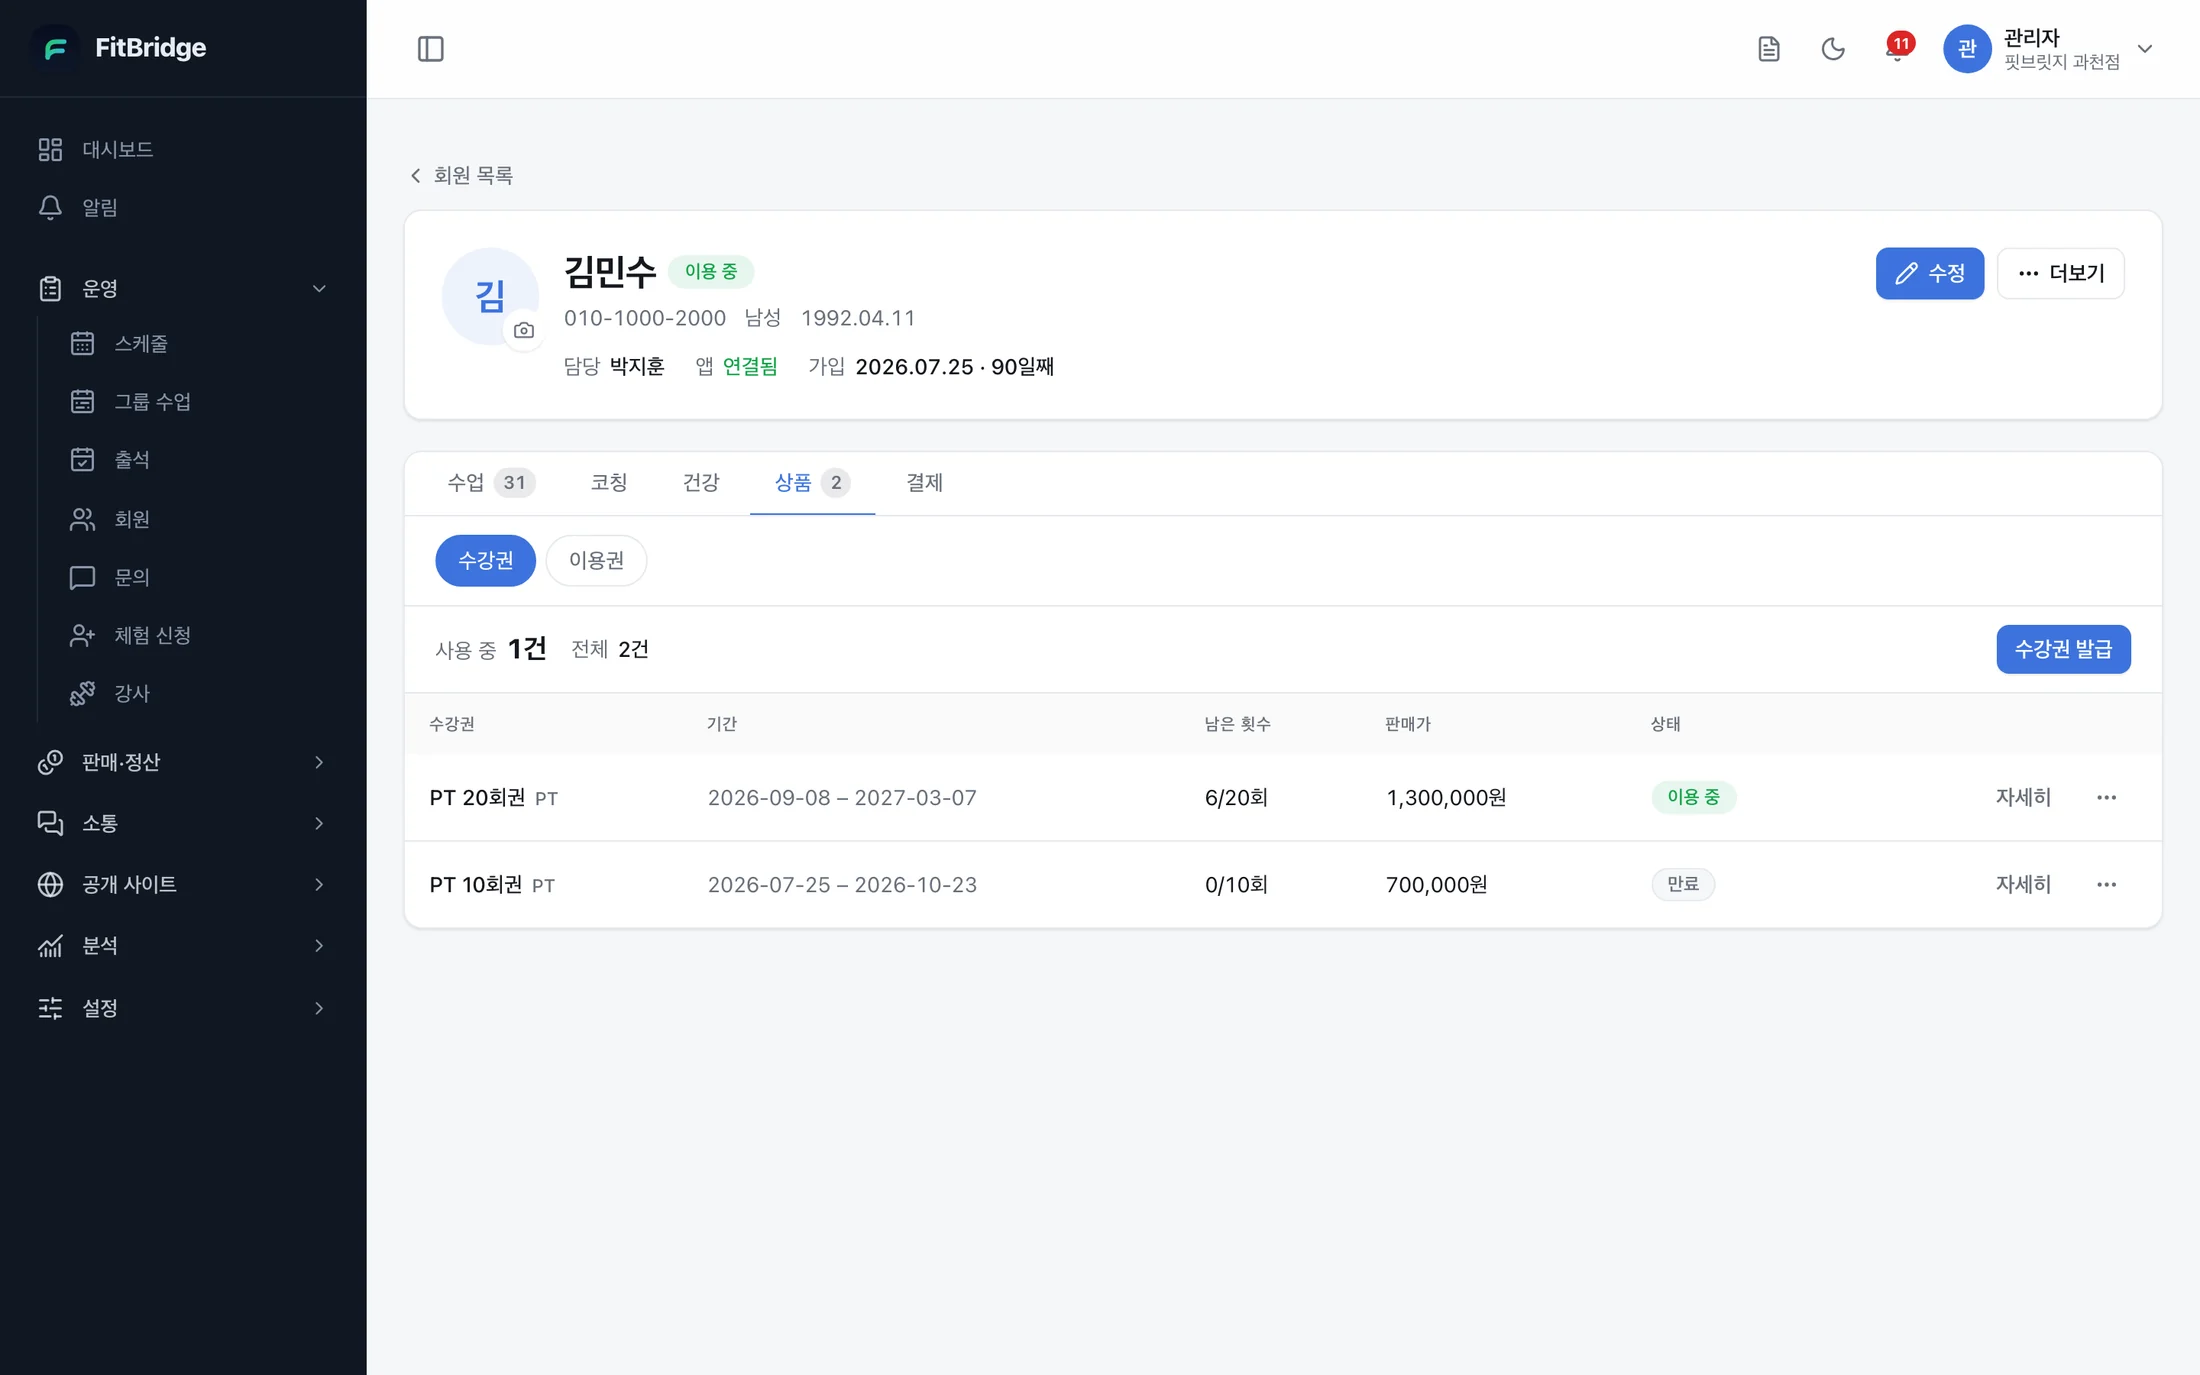
Task: Switch to the 수업 tab
Action: (x=491, y=483)
